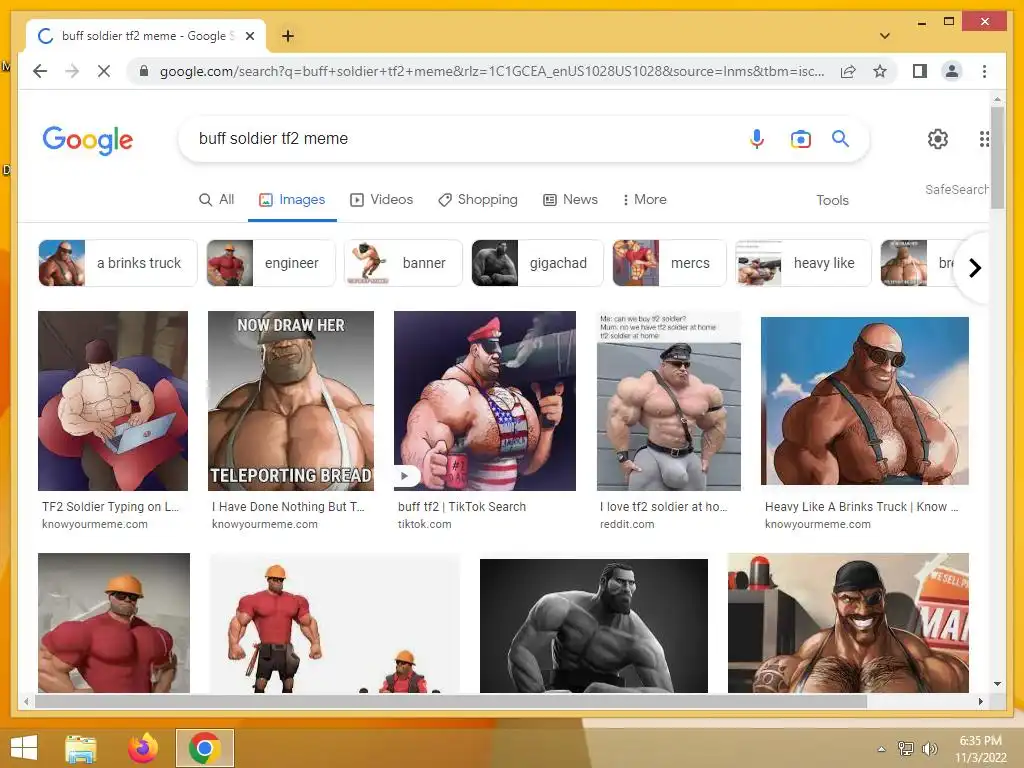Open the close-up buff engineer image
The width and height of the screenshot is (1024, 768).
(114, 622)
